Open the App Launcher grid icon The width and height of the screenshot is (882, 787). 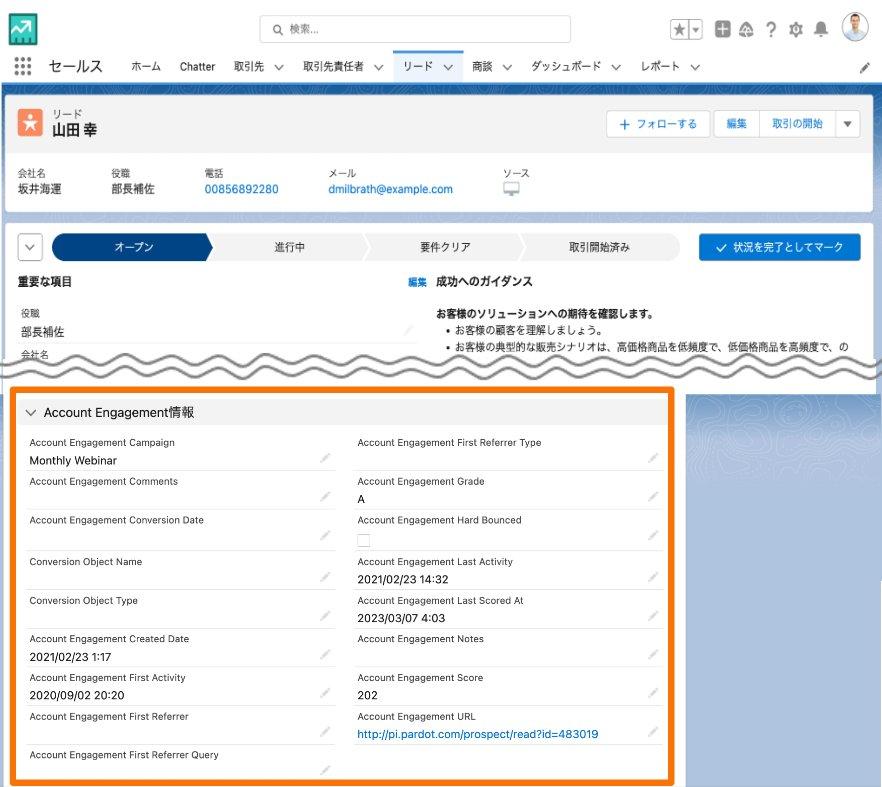pos(22,66)
